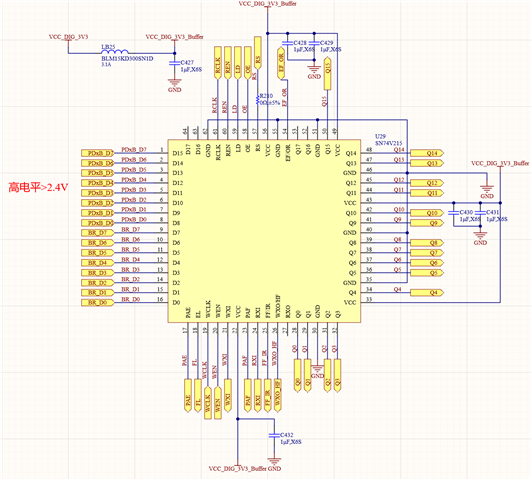Click the VCC_DIG_3V3 power label
The width and height of the screenshot is (532, 480).
coord(69,37)
